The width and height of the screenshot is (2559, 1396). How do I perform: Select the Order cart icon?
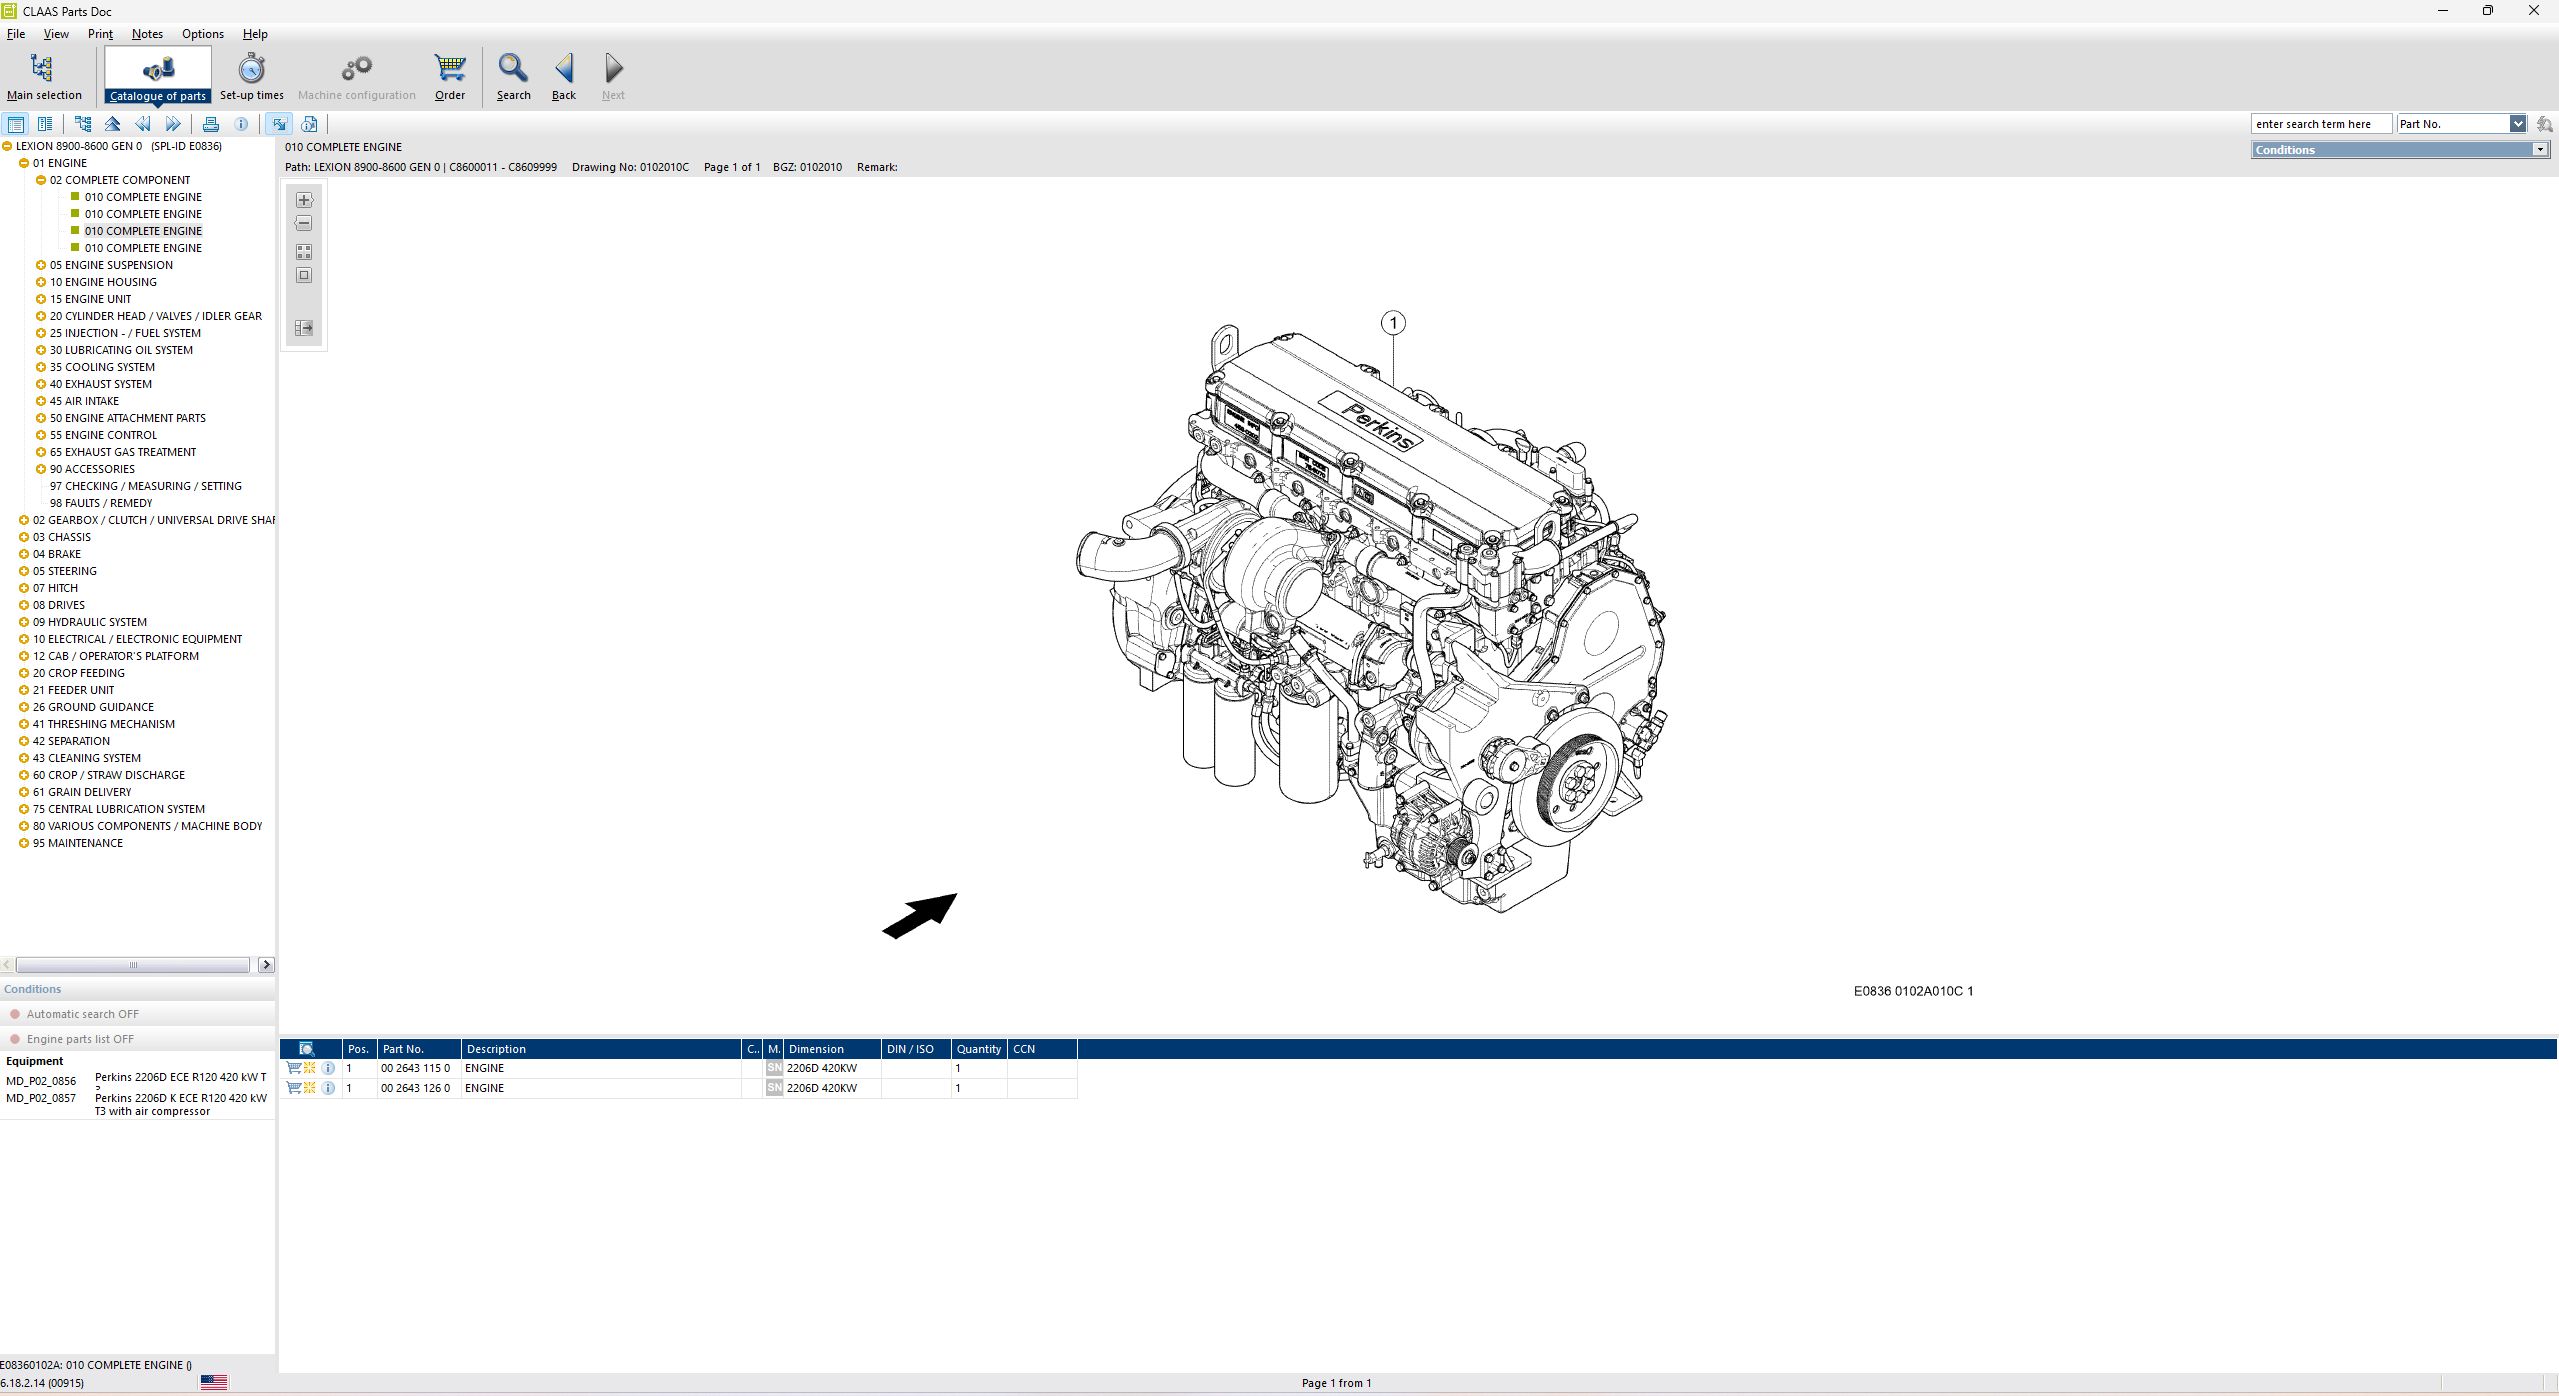click(x=449, y=70)
